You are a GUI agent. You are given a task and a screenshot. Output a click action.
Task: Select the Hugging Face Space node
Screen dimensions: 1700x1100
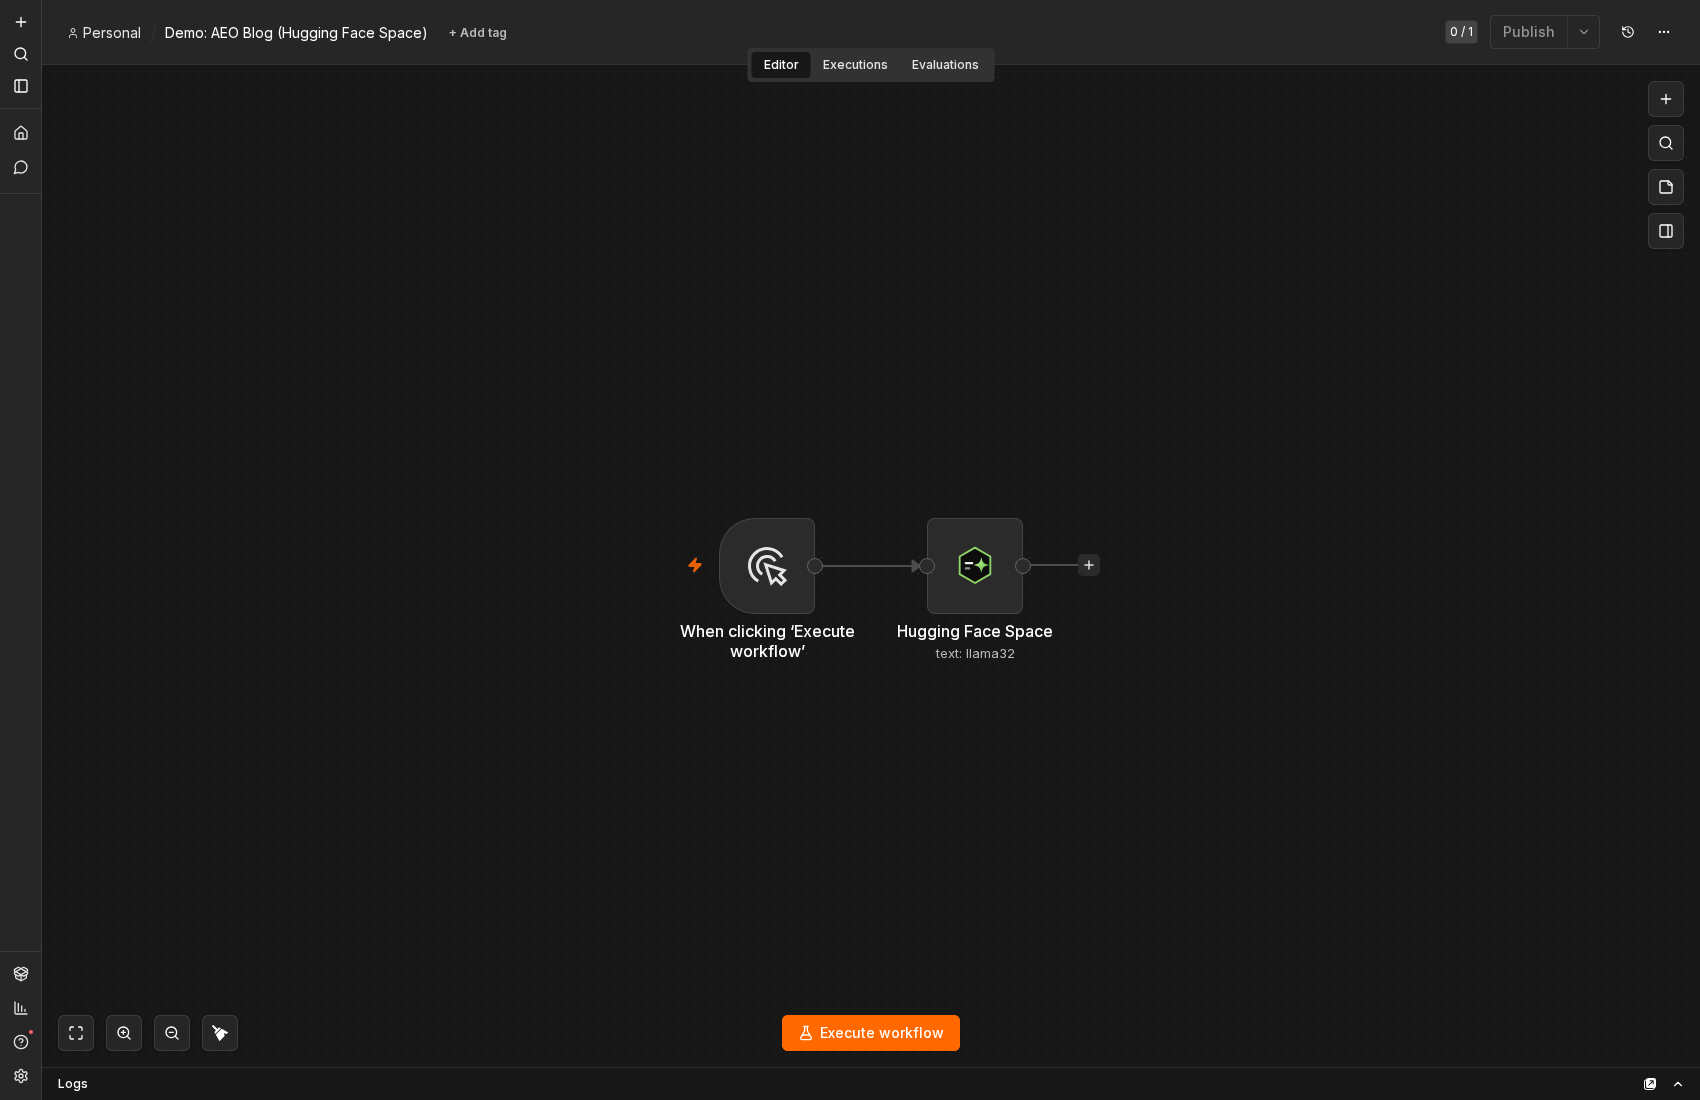click(x=975, y=566)
